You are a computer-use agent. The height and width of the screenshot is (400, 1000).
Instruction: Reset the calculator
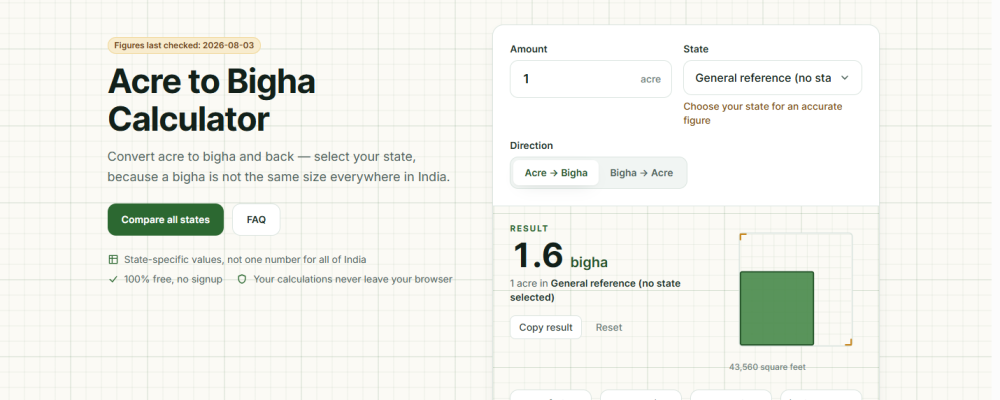click(x=609, y=327)
